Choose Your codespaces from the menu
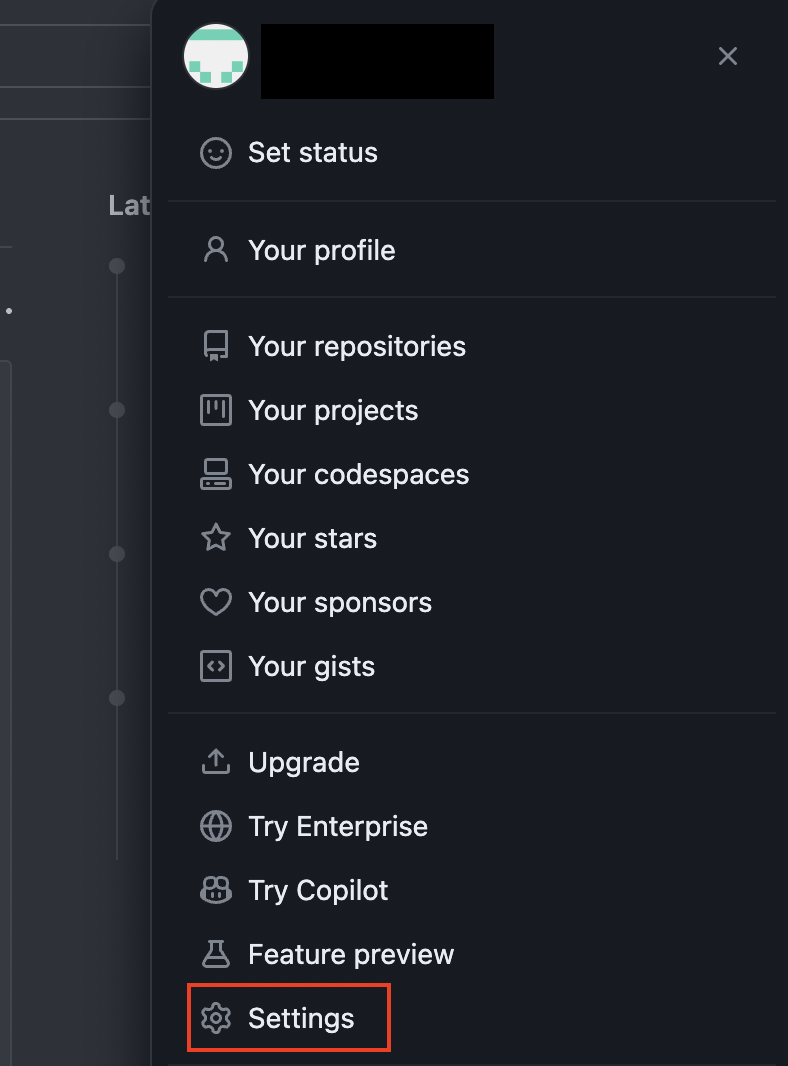 tap(358, 473)
